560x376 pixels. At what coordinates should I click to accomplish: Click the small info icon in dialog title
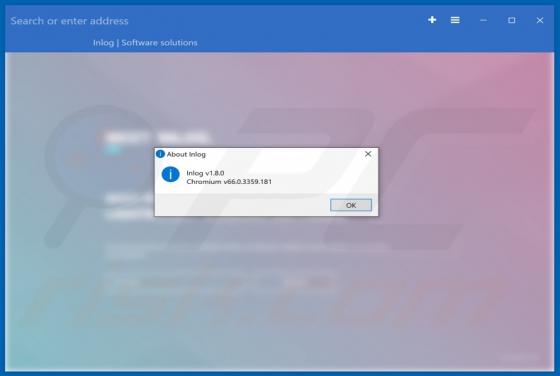[x=160, y=154]
